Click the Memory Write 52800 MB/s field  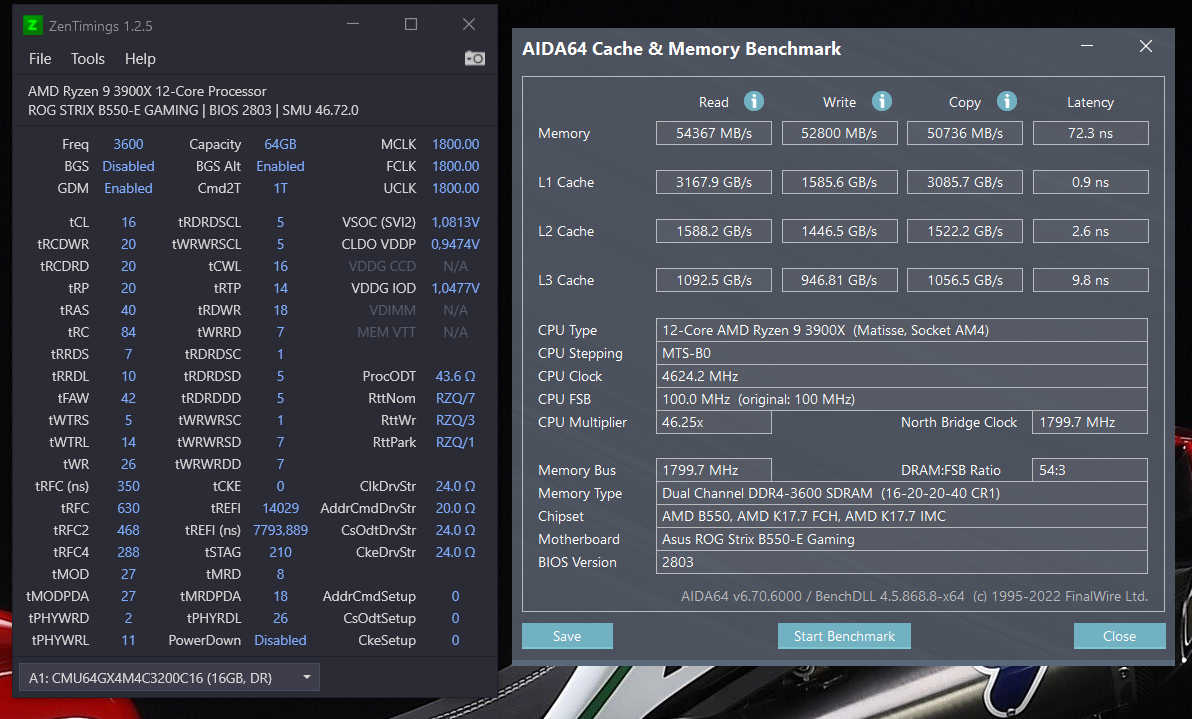839,133
